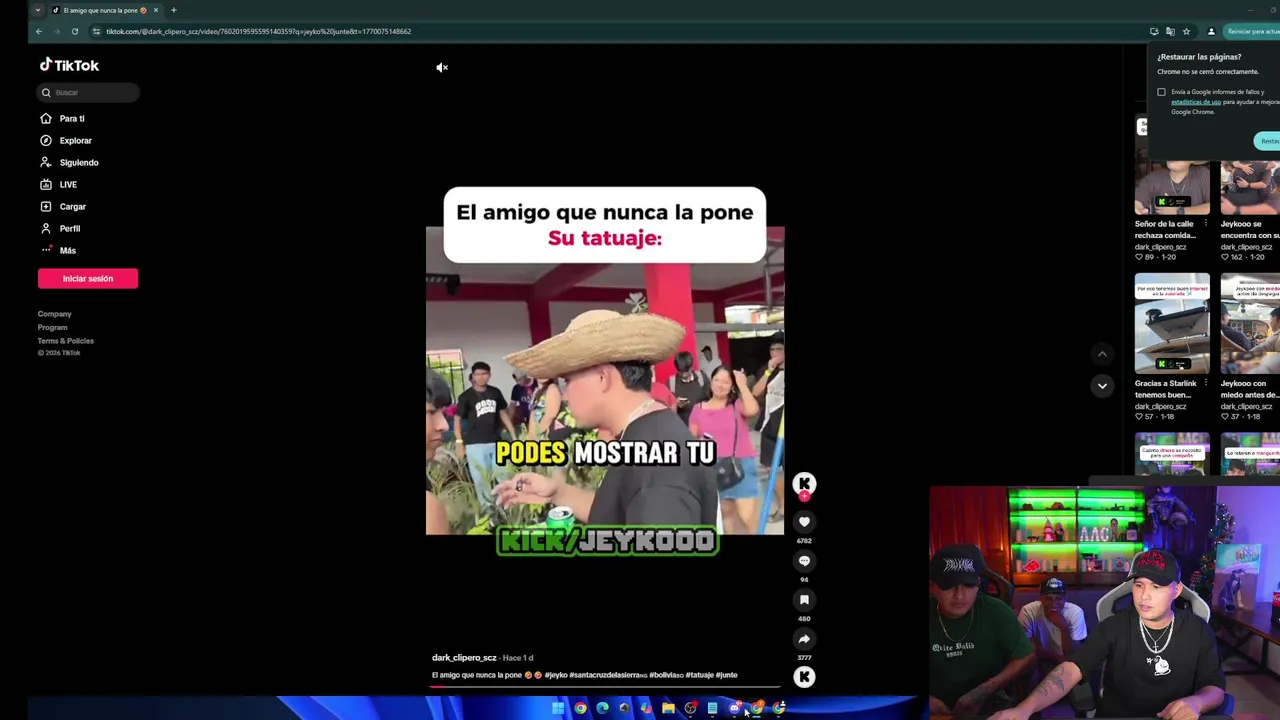
Task: Click the playing video area
Action: pos(605,380)
